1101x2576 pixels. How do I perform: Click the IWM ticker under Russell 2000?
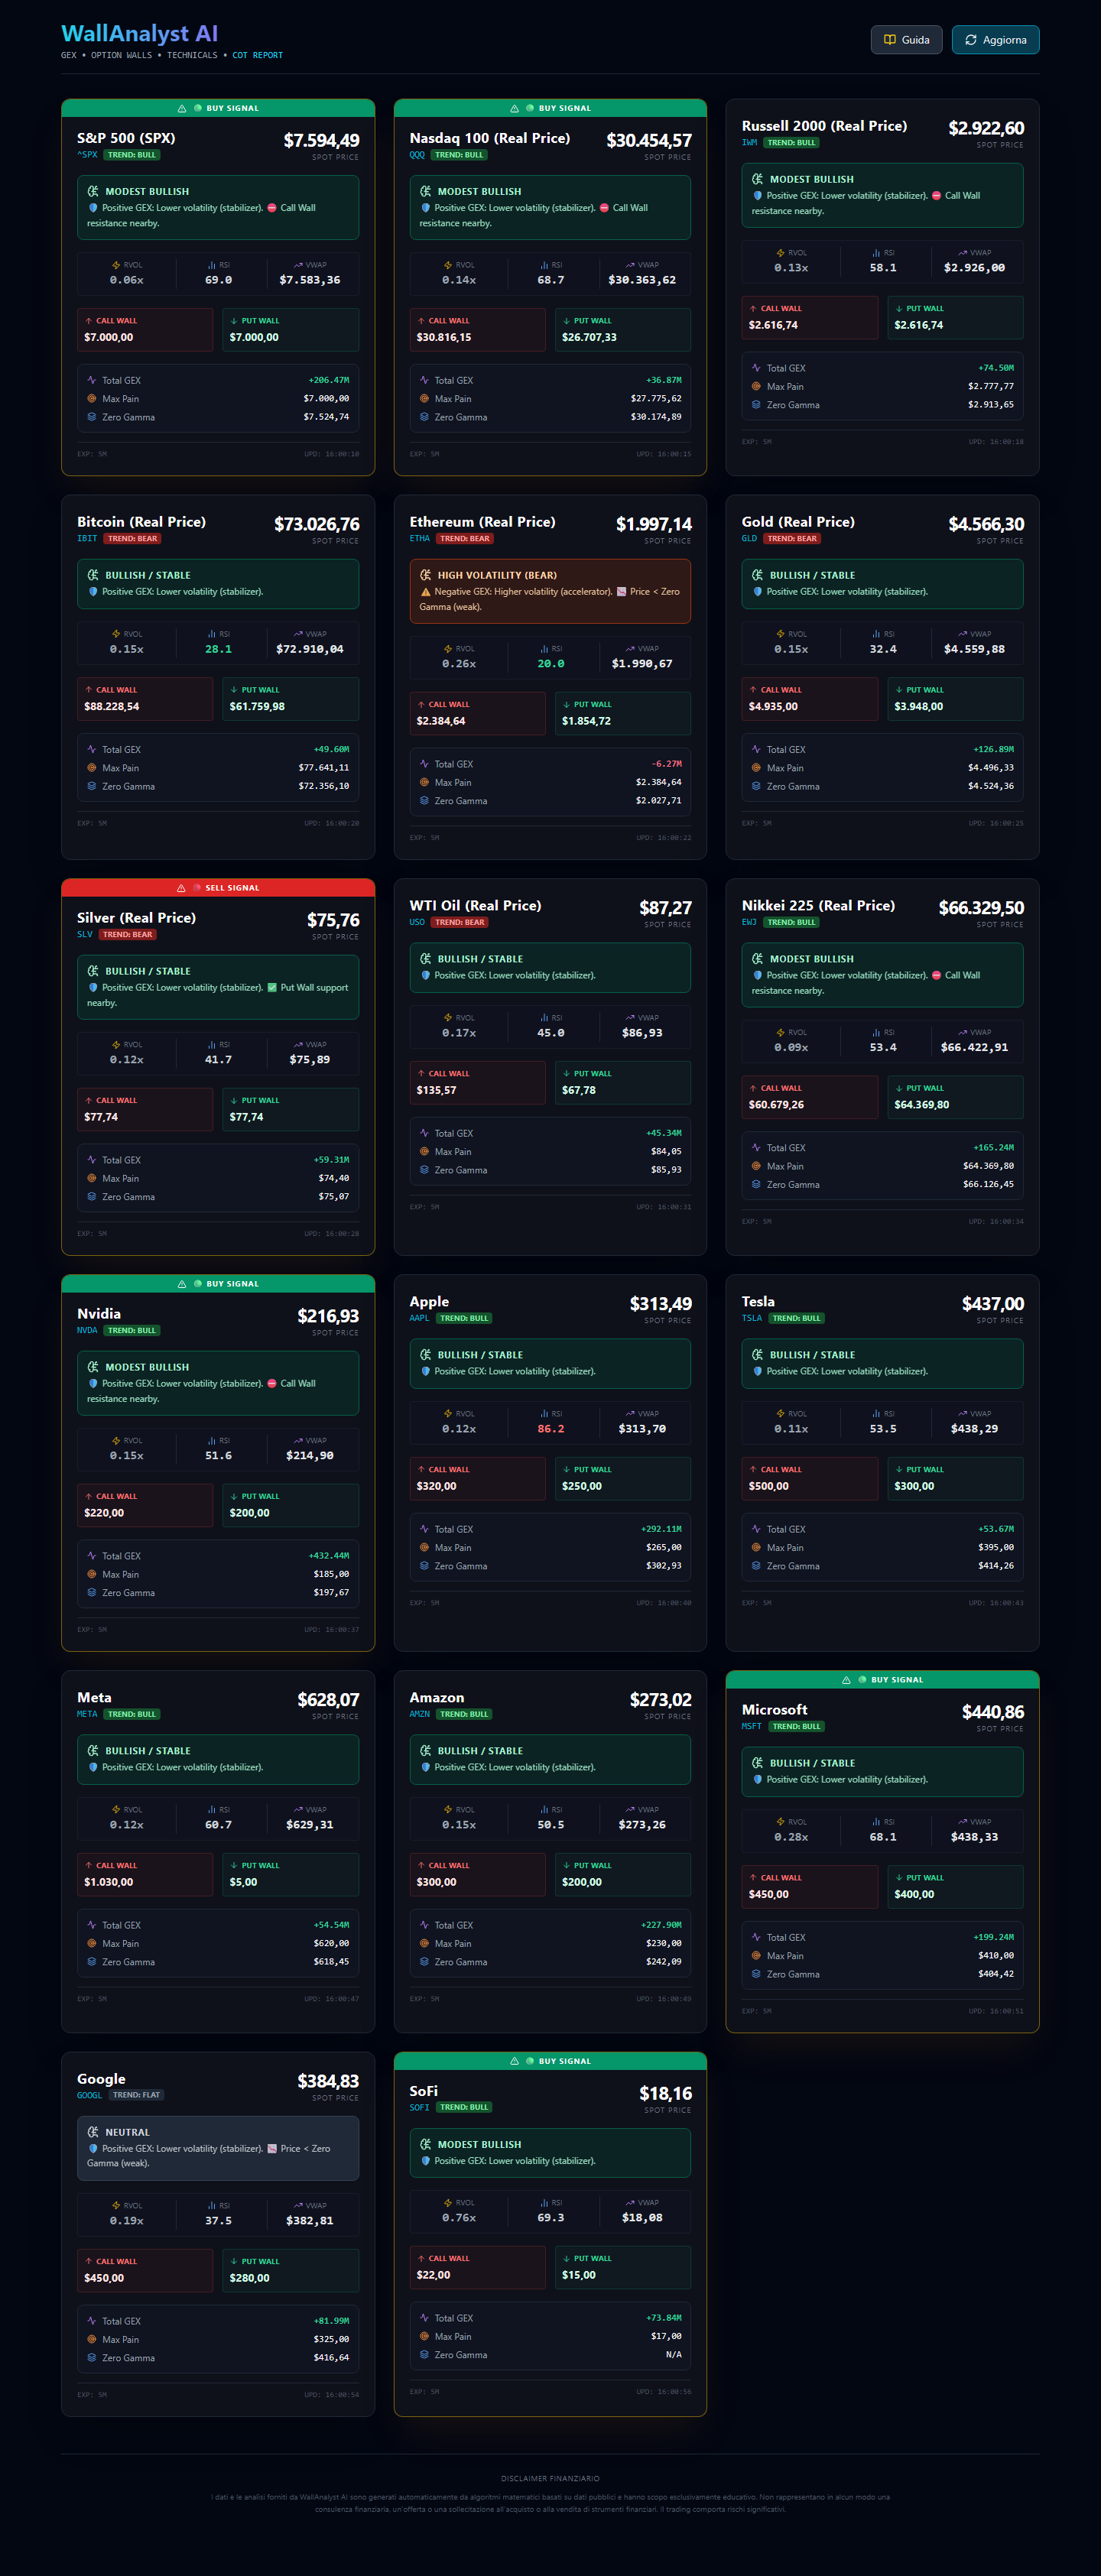750,143
